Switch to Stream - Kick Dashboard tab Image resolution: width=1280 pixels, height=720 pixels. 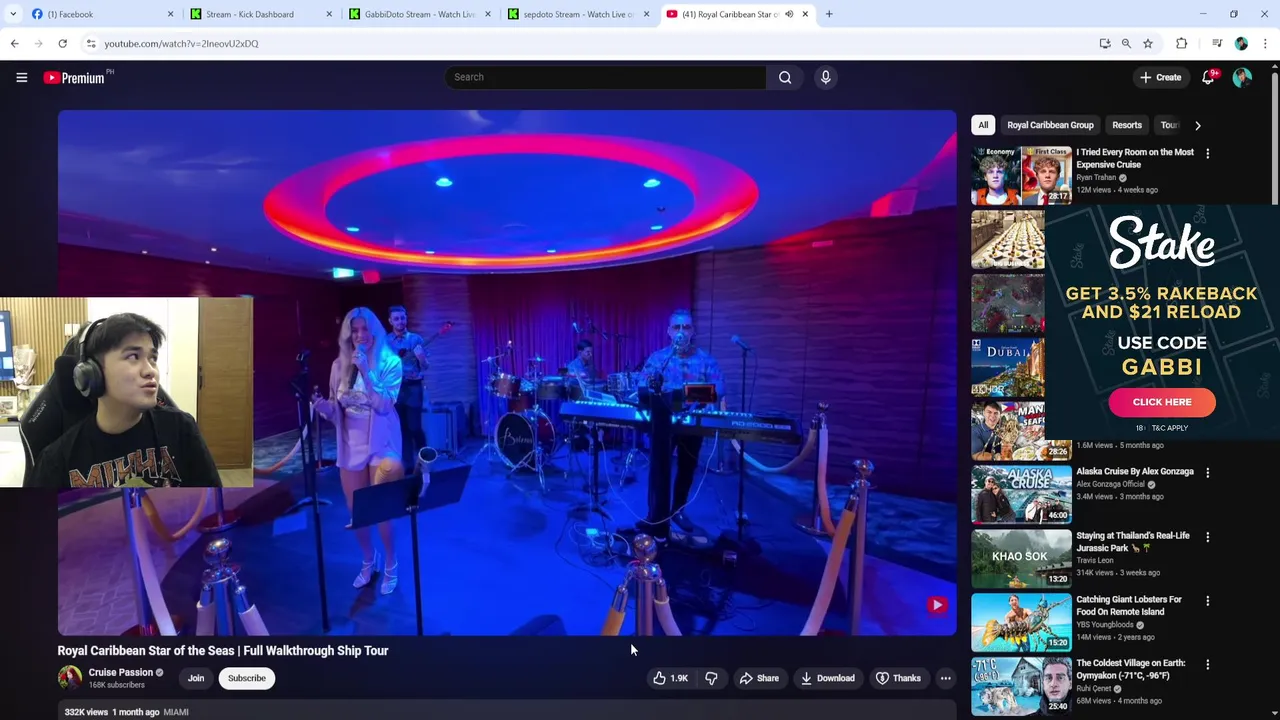point(260,14)
